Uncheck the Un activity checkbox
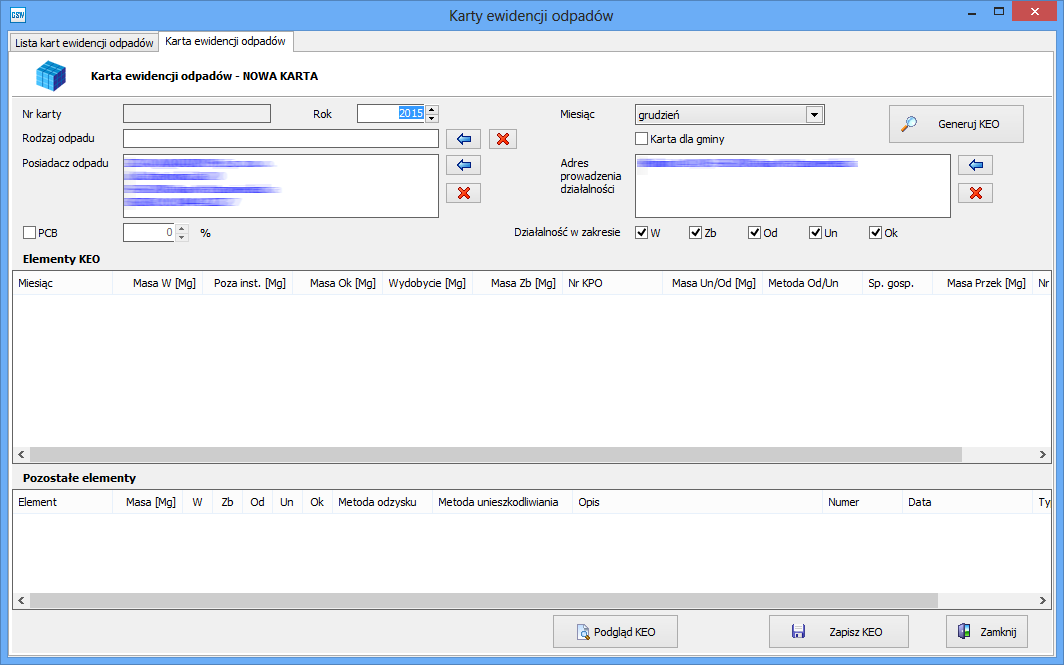1064x665 pixels. tap(815, 233)
